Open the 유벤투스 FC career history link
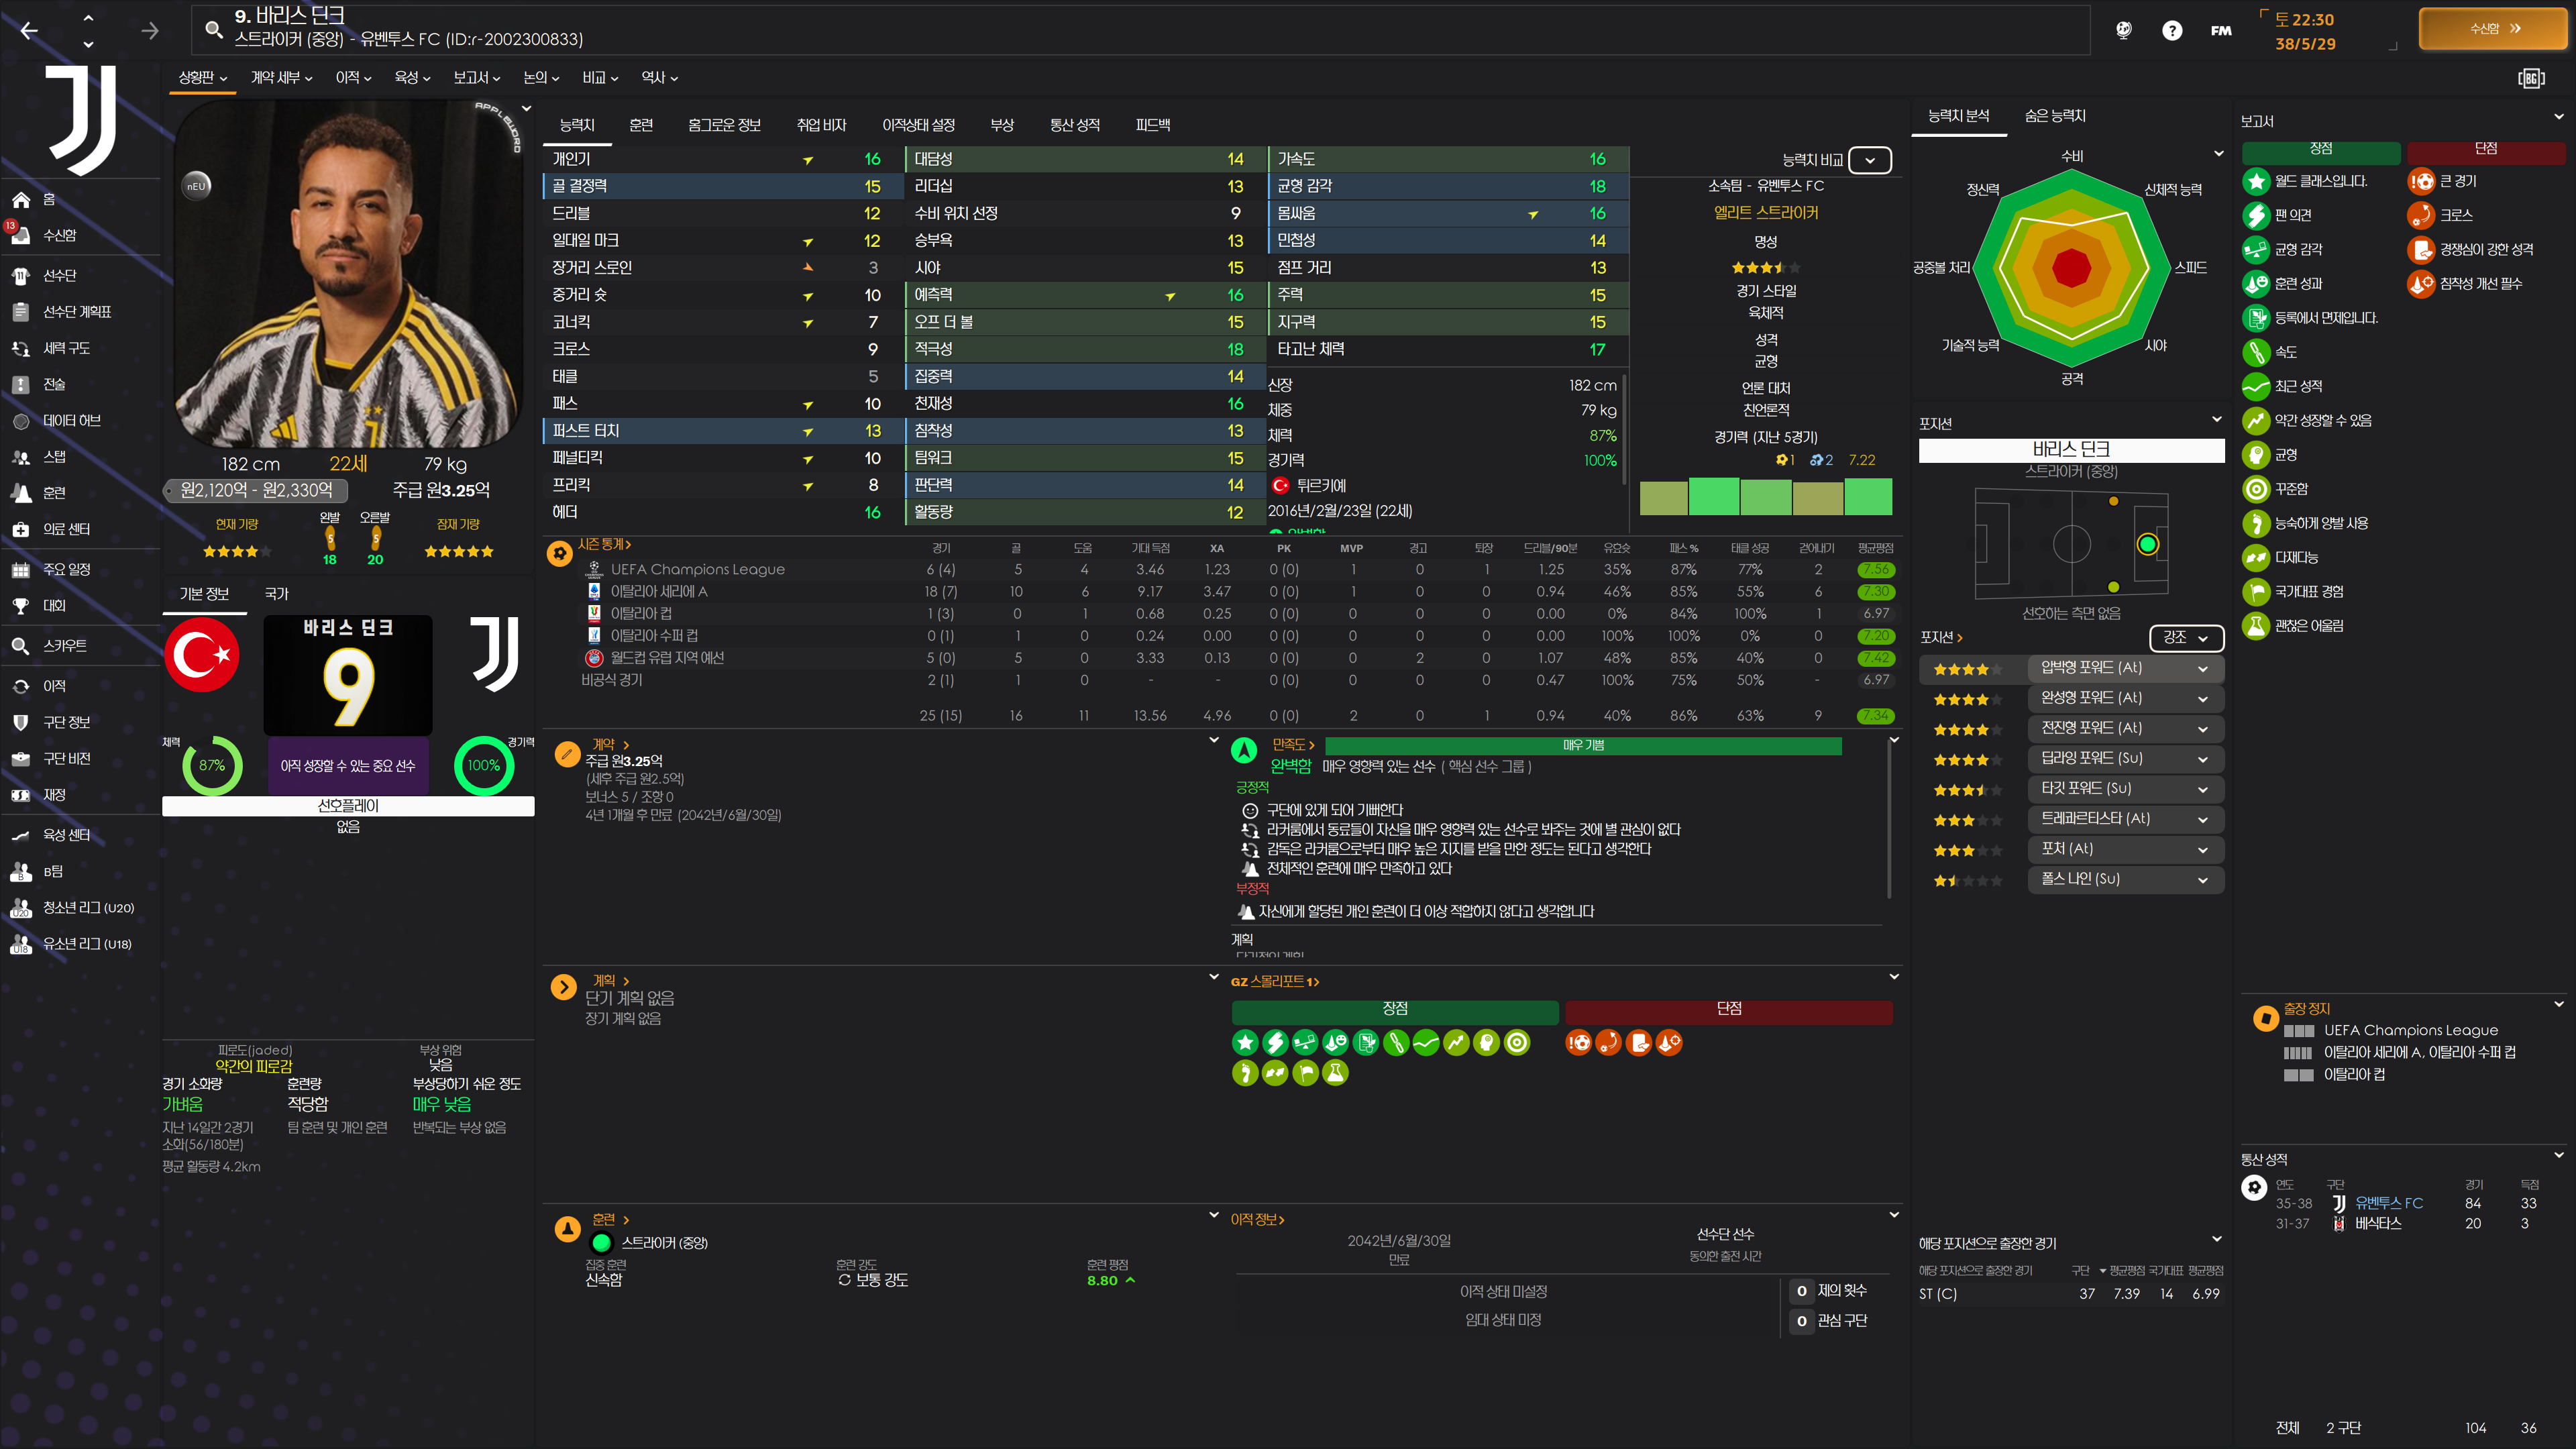 pyautogui.click(x=2389, y=1203)
